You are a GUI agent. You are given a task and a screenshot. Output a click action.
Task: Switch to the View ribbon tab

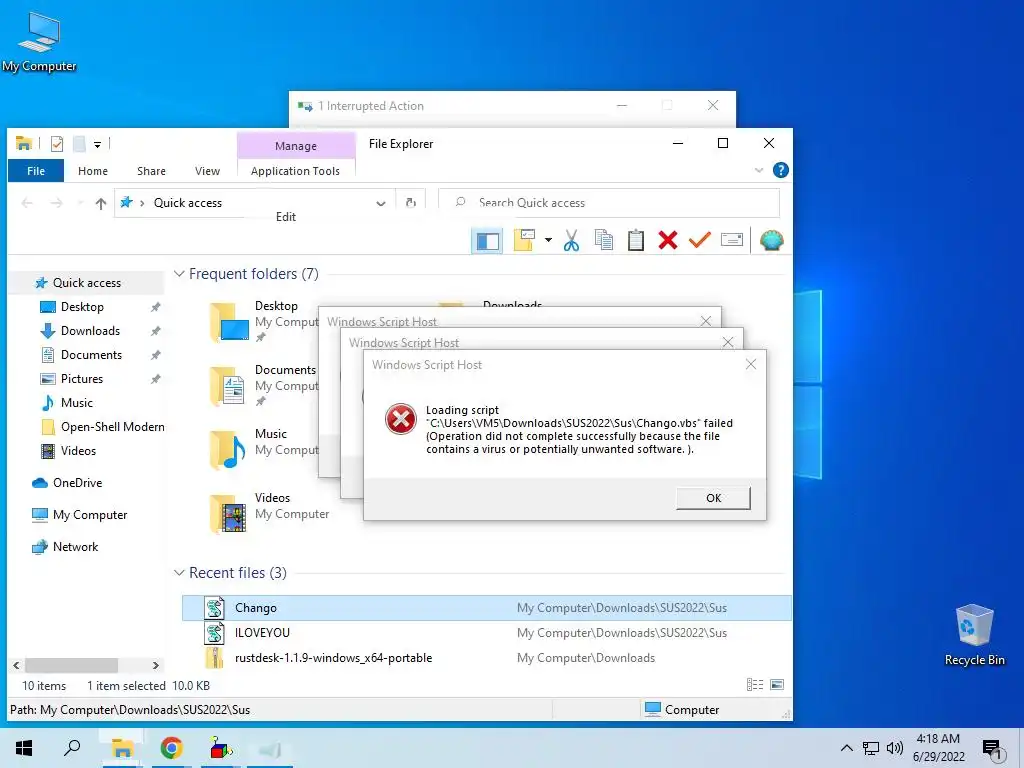coord(207,171)
